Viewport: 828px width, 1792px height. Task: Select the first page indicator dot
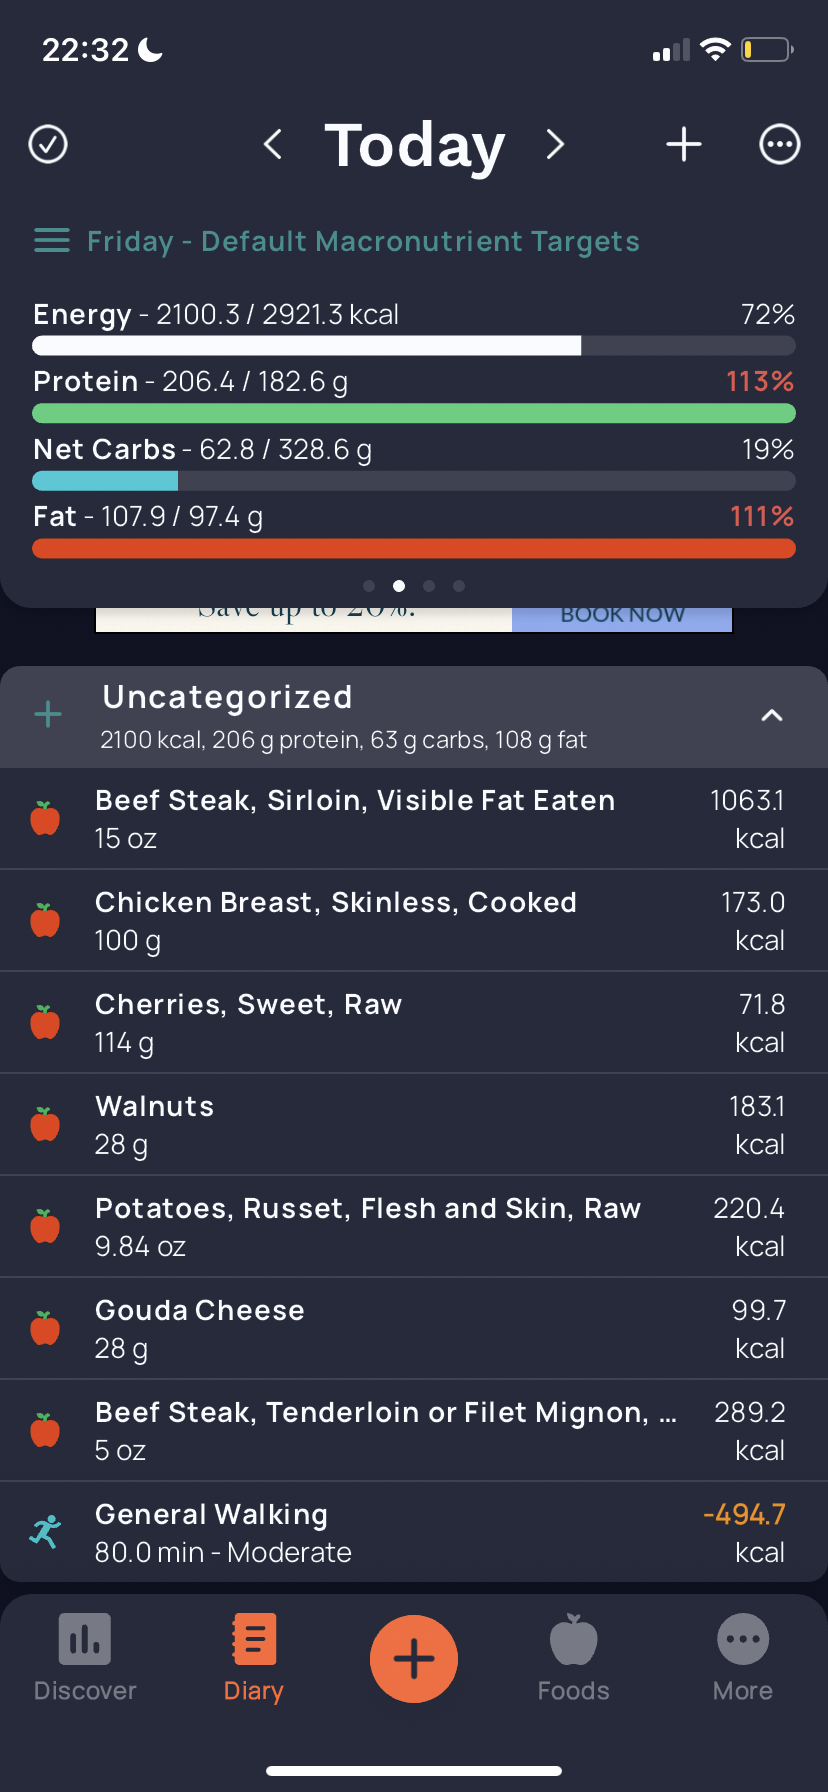[x=369, y=586]
